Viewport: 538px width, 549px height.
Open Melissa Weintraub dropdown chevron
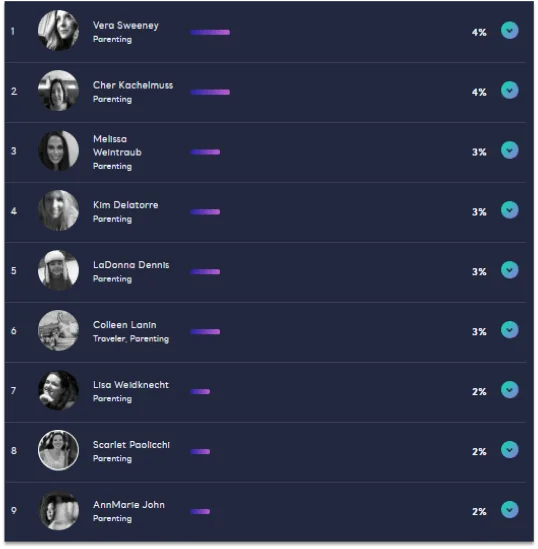[x=509, y=150]
